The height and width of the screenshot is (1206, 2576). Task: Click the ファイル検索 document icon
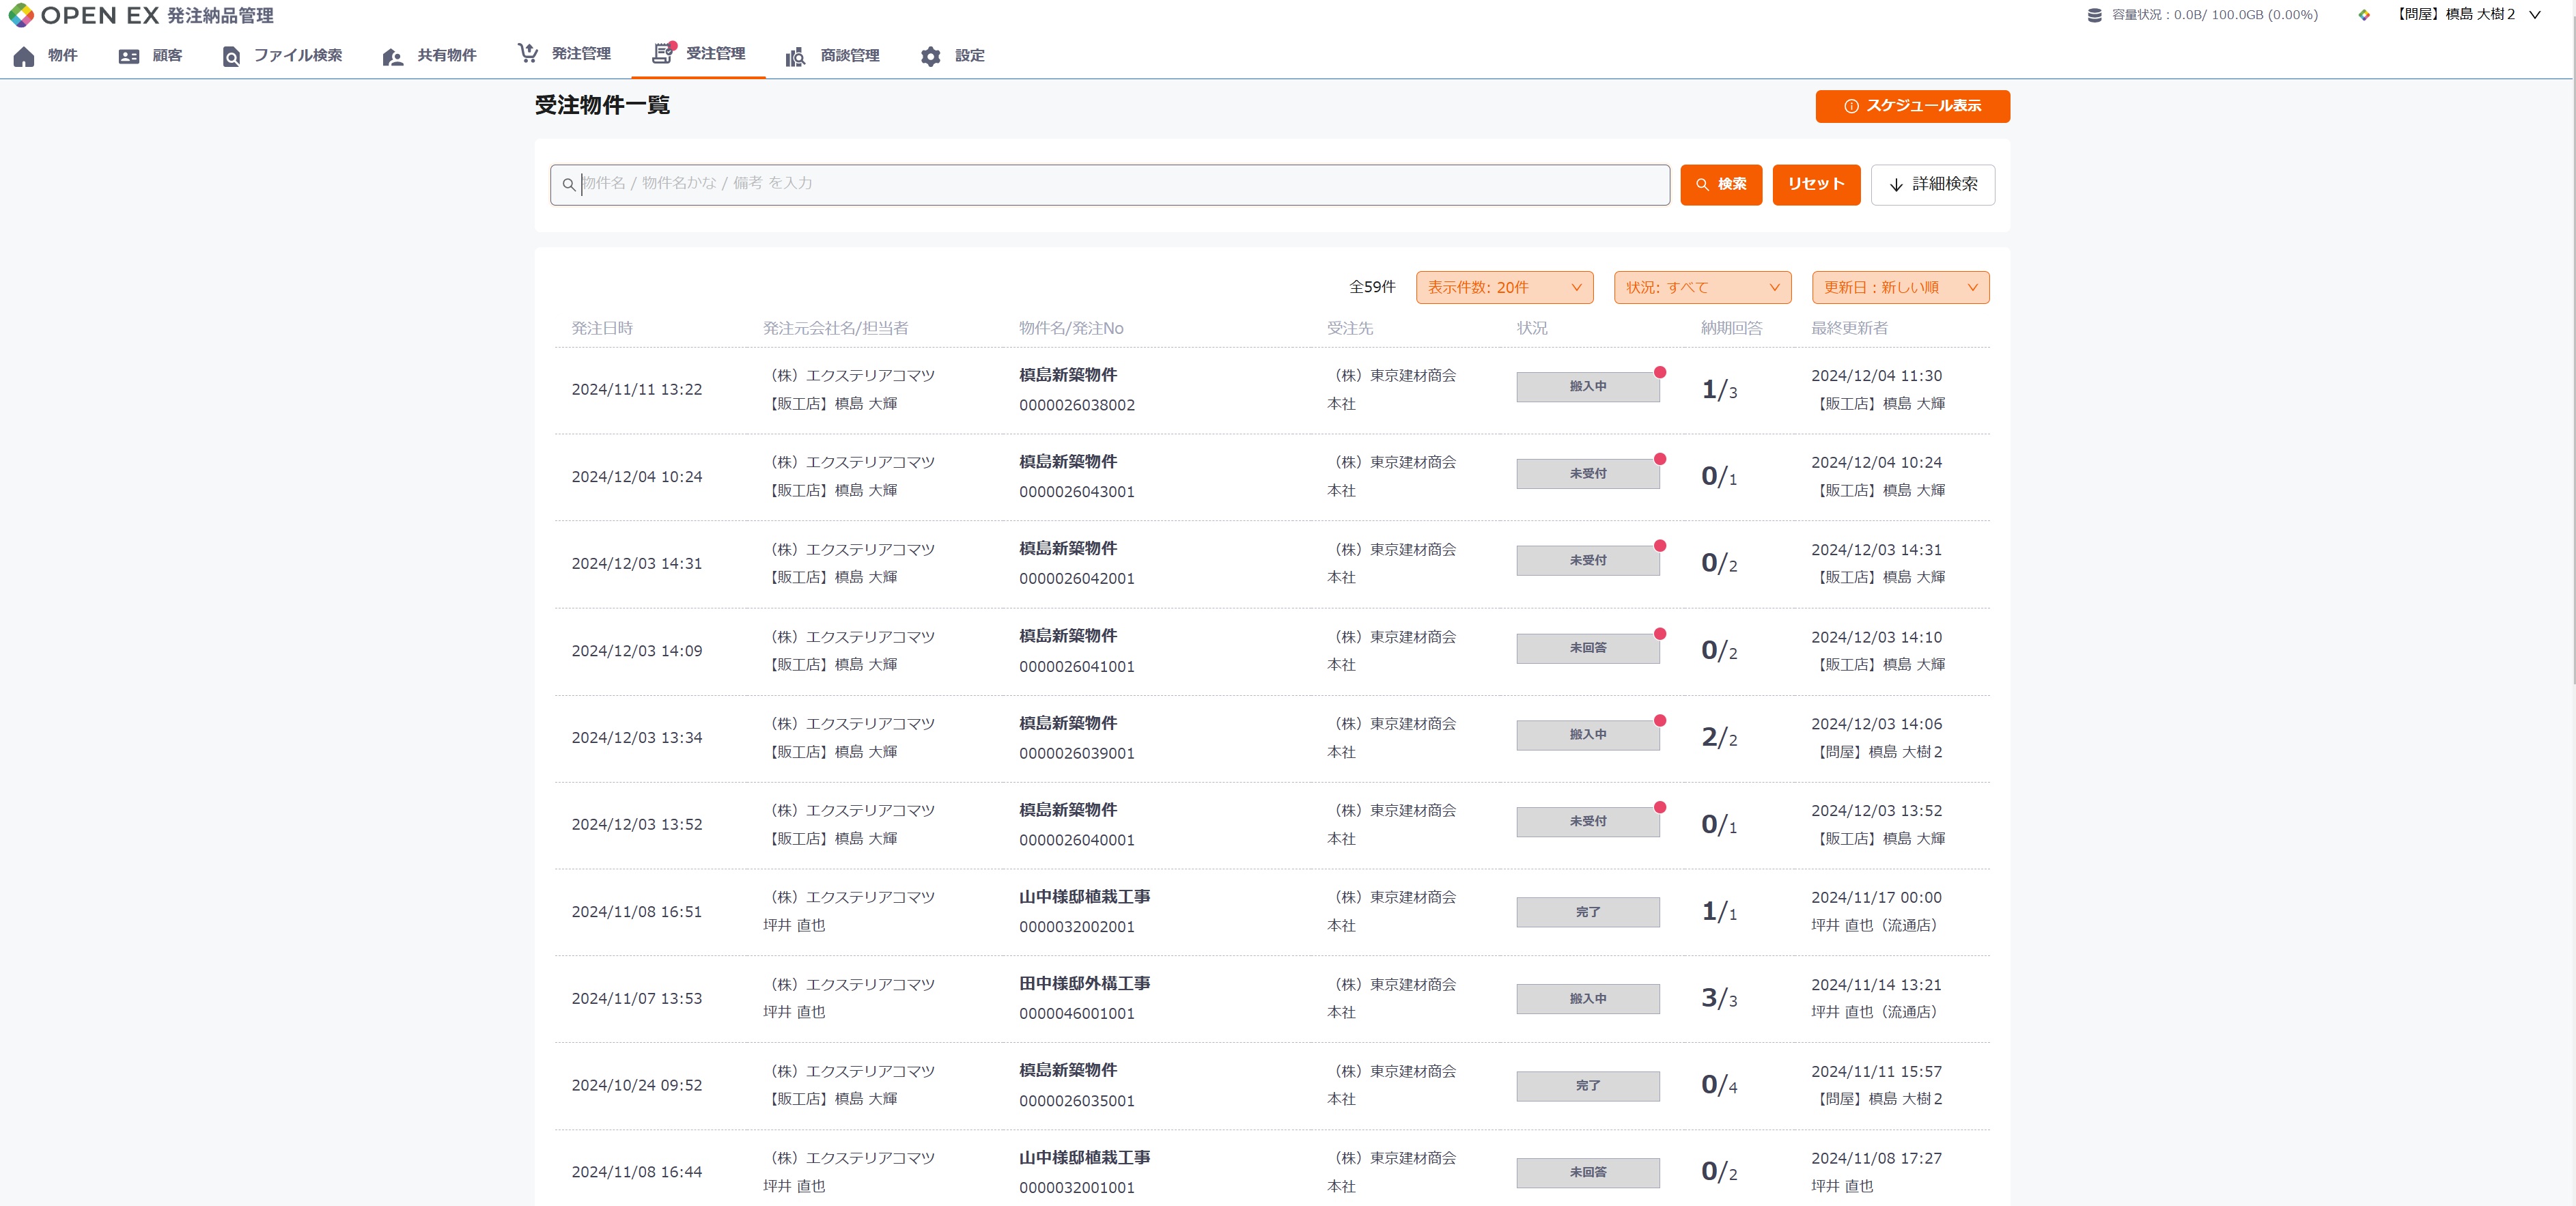(x=231, y=56)
